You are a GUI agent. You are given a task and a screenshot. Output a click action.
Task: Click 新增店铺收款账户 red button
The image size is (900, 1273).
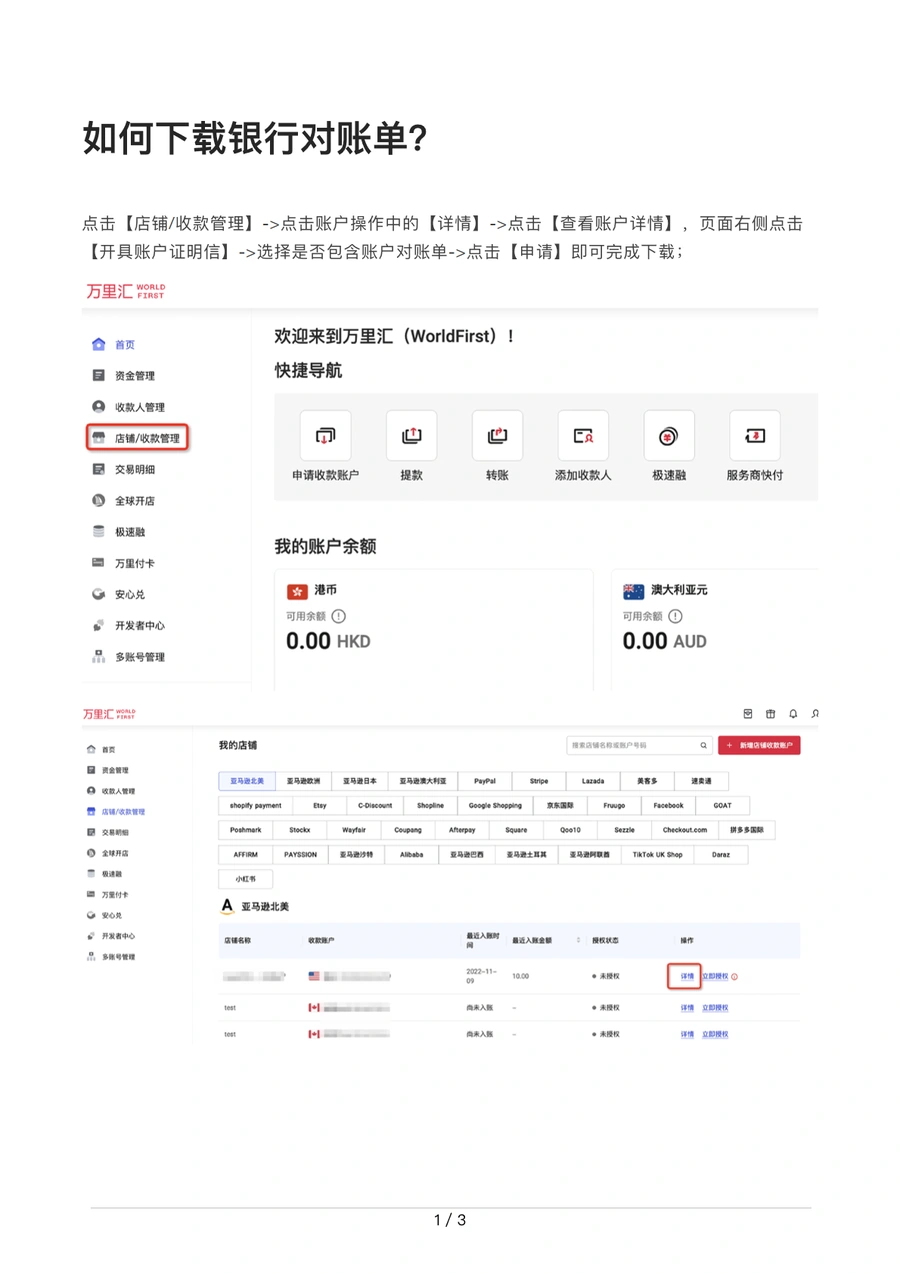click(x=759, y=746)
